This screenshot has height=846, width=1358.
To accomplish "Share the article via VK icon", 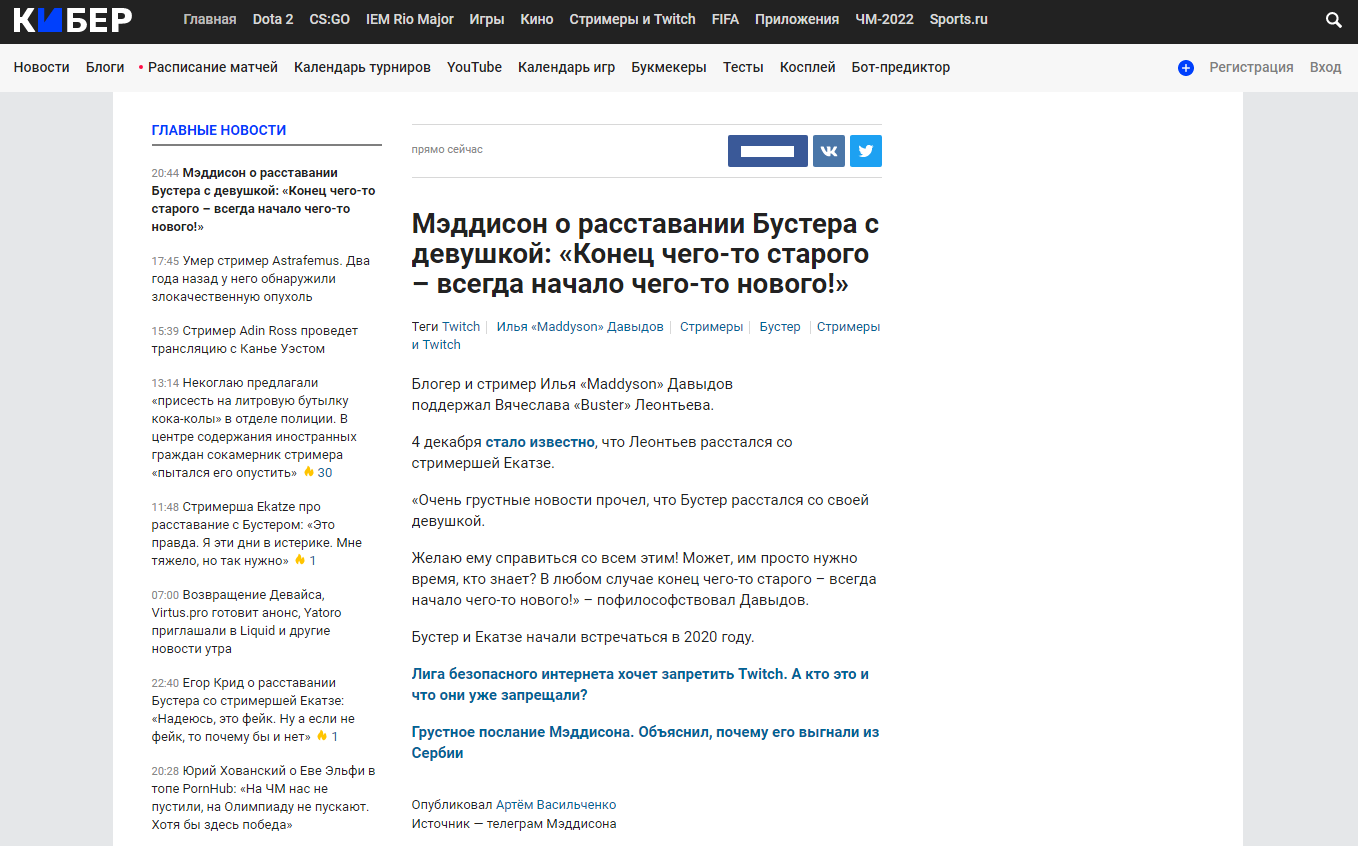I will pos(829,151).
